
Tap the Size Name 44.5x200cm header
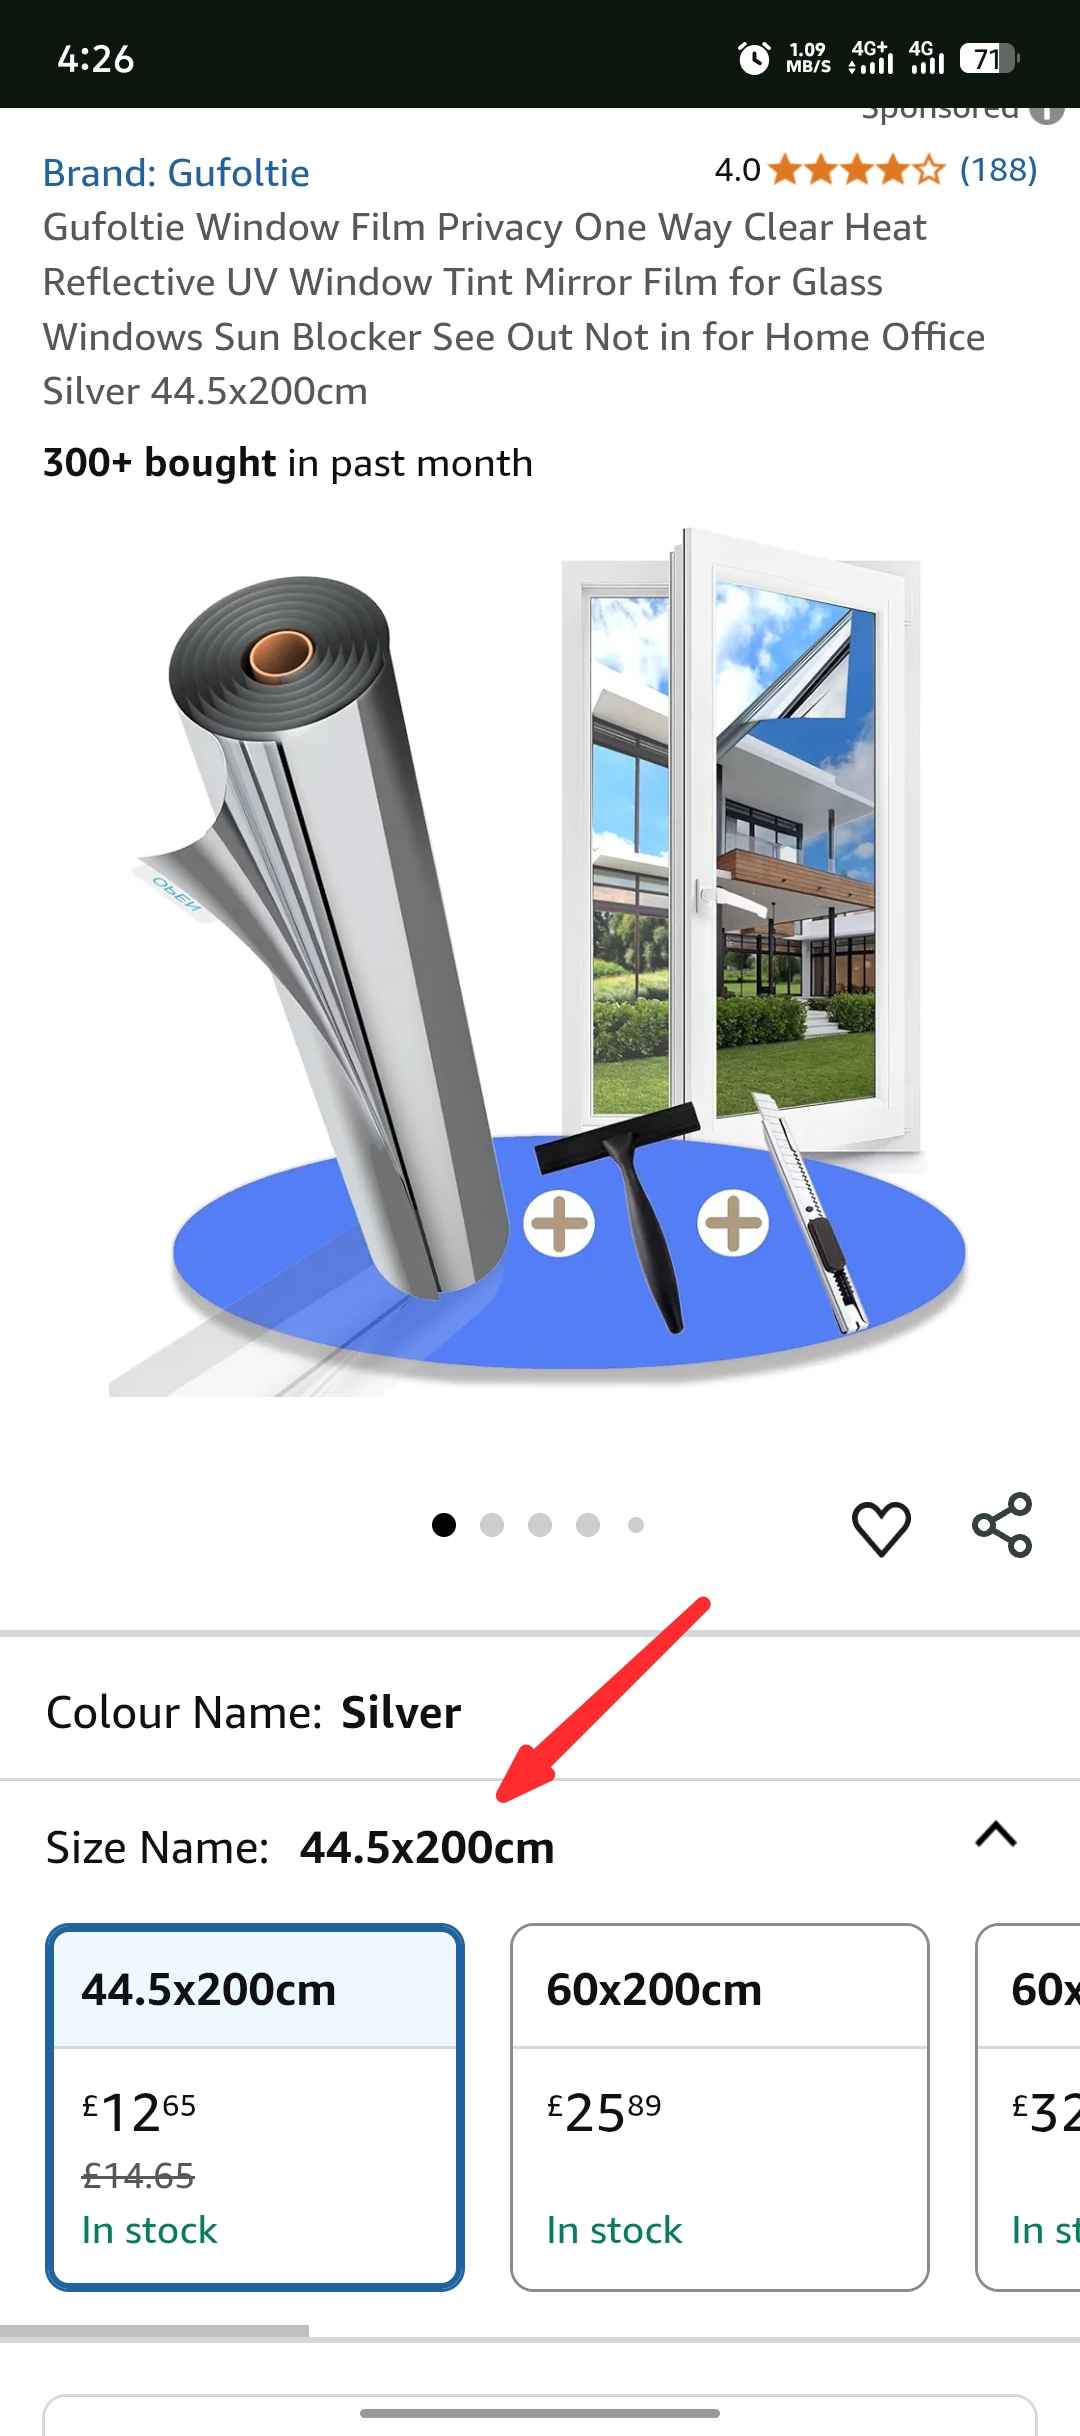300,1847
